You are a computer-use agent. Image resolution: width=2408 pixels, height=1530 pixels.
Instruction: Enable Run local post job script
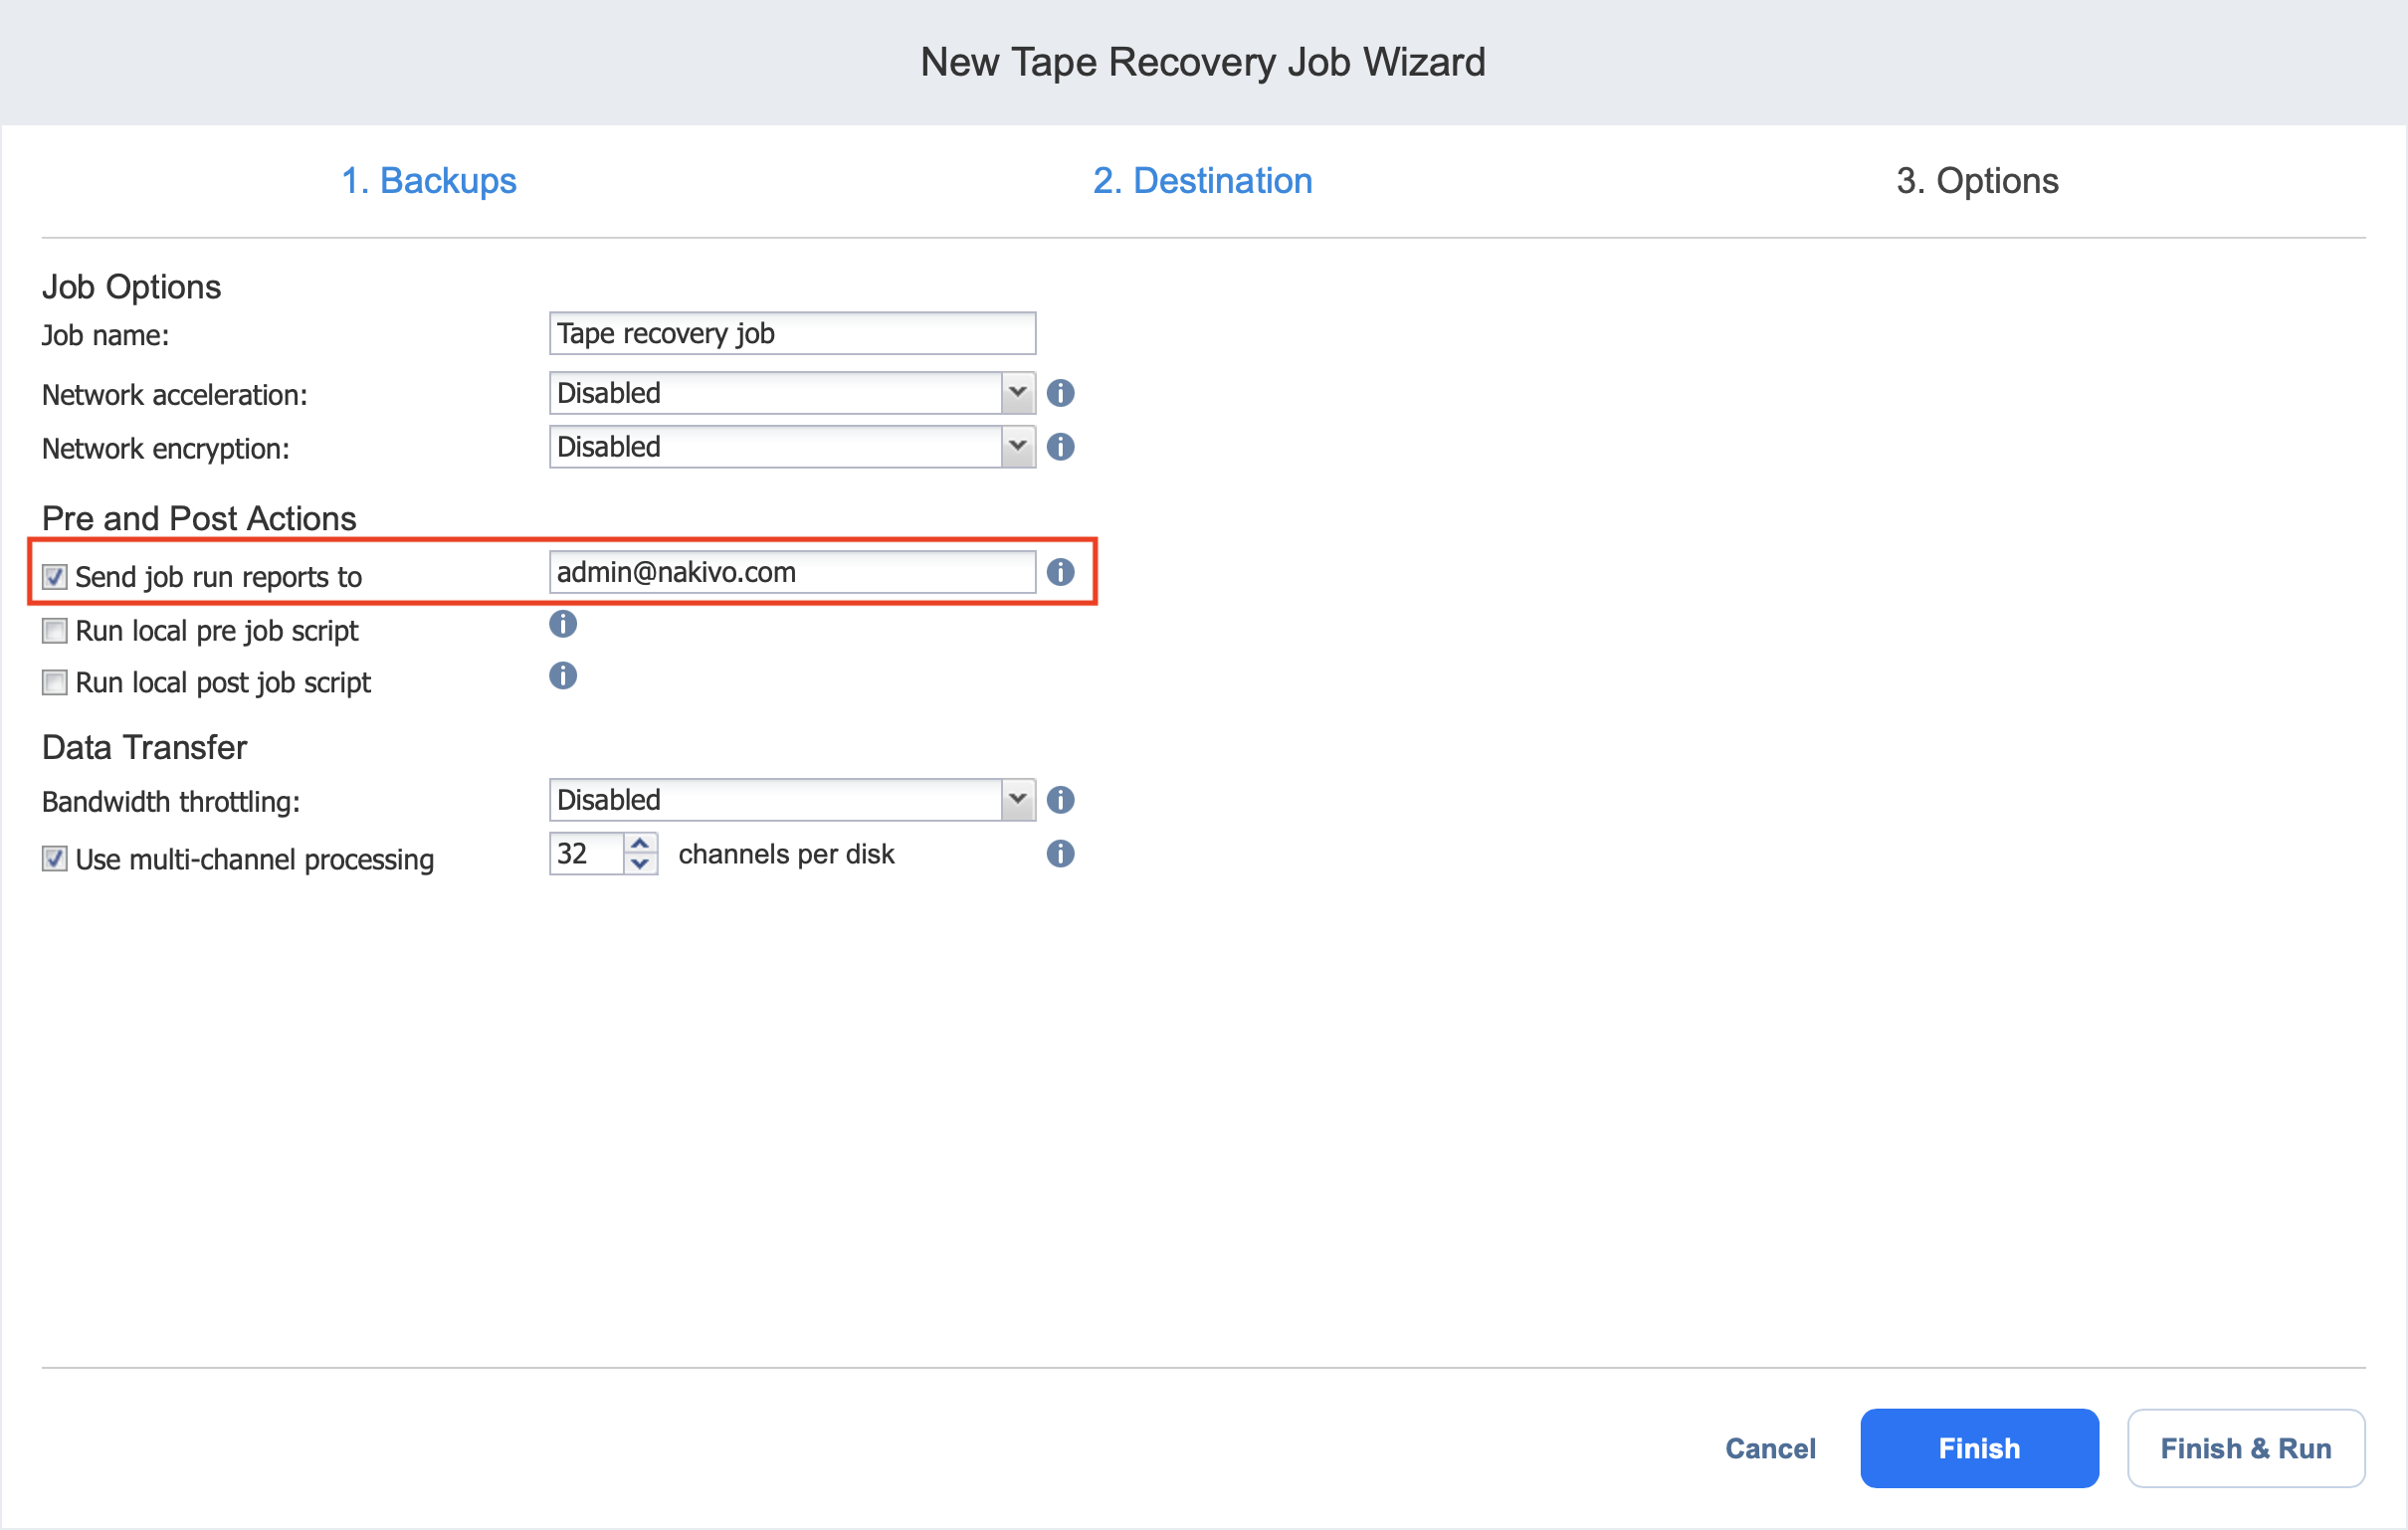(55, 683)
